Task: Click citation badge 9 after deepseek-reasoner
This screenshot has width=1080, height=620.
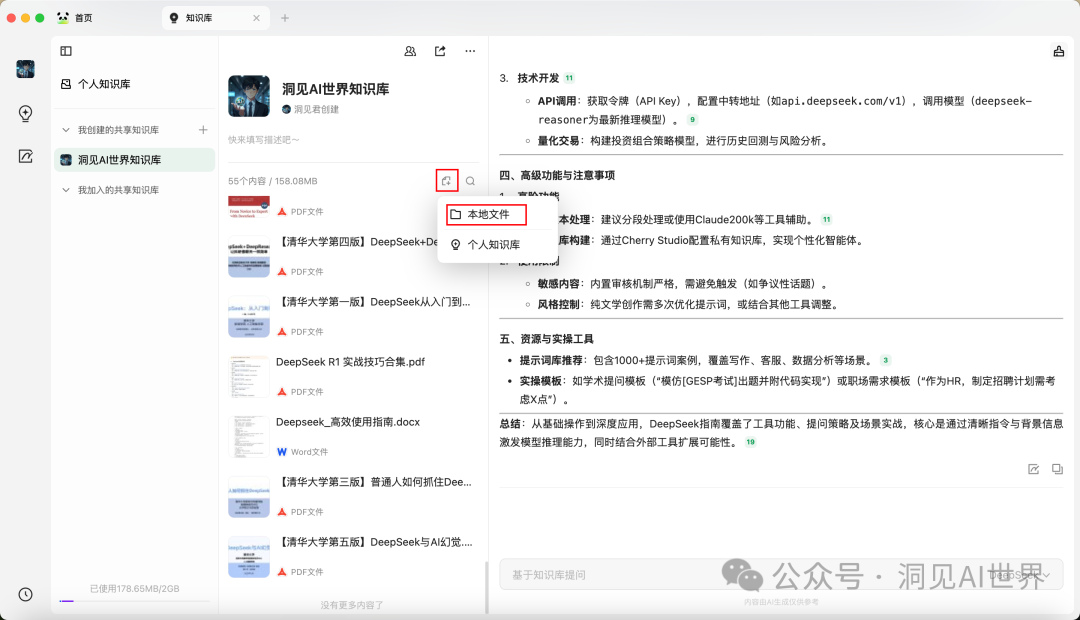Action: pos(692,120)
